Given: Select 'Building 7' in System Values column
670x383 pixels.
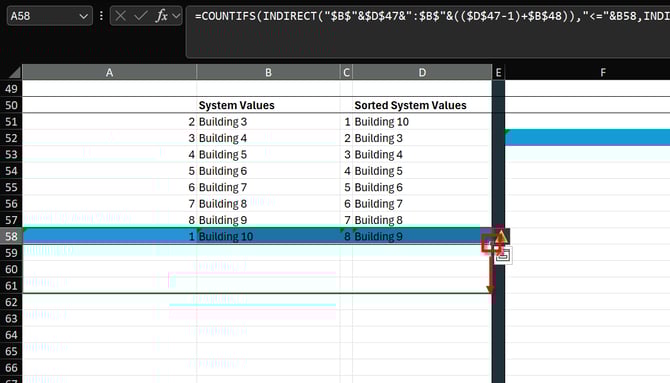Looking at the screenshot, I should (x=268, y=187).
